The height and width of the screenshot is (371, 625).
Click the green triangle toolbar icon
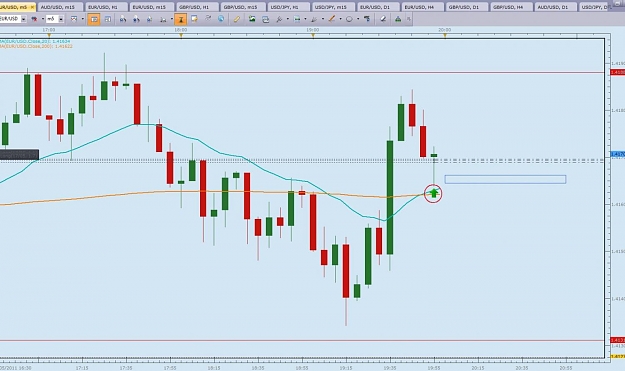click(x=398, y=19)
